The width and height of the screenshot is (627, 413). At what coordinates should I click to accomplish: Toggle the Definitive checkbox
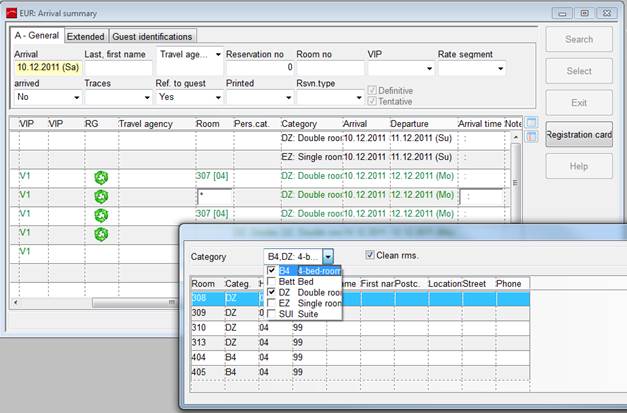click(x=372, y=90)
